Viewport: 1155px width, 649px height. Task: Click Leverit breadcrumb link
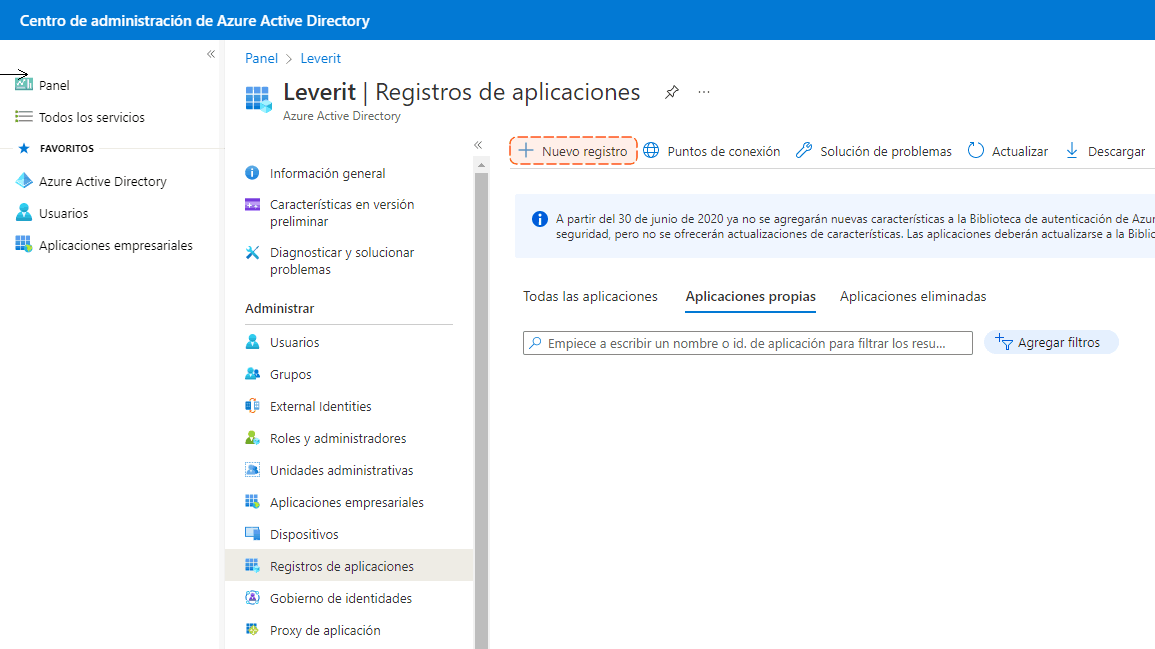(320, 58)
